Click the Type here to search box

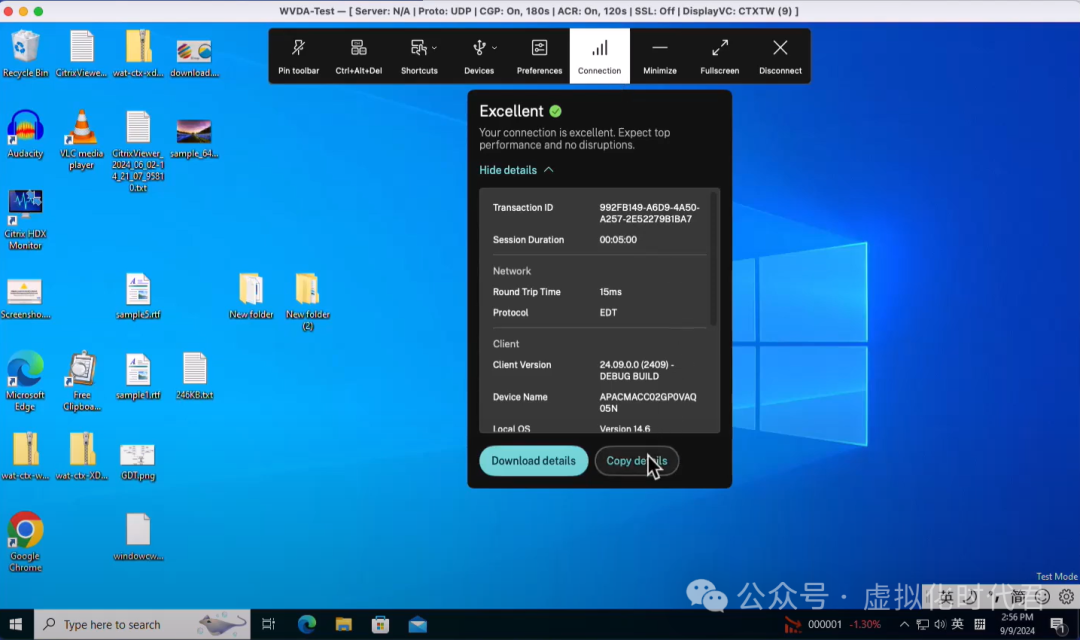pyautogui.click(x=142, y=624)
